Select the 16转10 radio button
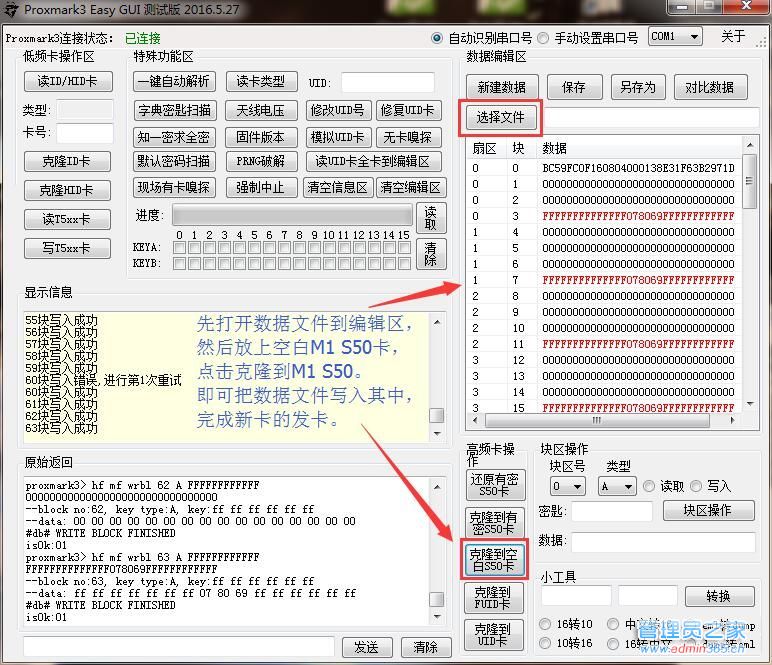This screenshot has height=665, width=772. (545, 624)
